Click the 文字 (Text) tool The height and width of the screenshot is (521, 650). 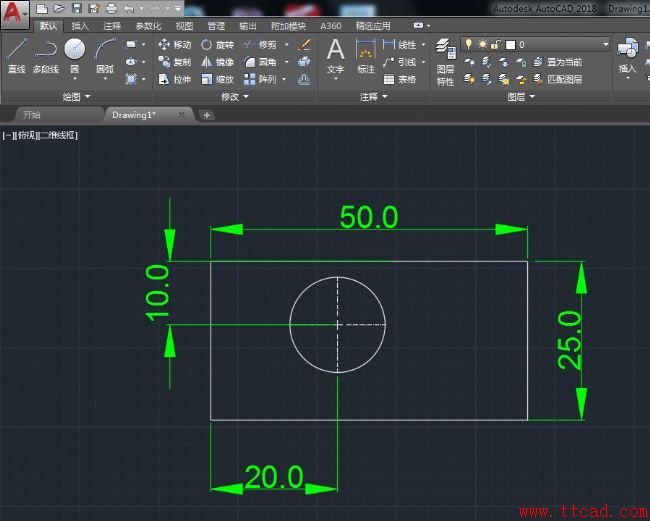coord(335,56)
